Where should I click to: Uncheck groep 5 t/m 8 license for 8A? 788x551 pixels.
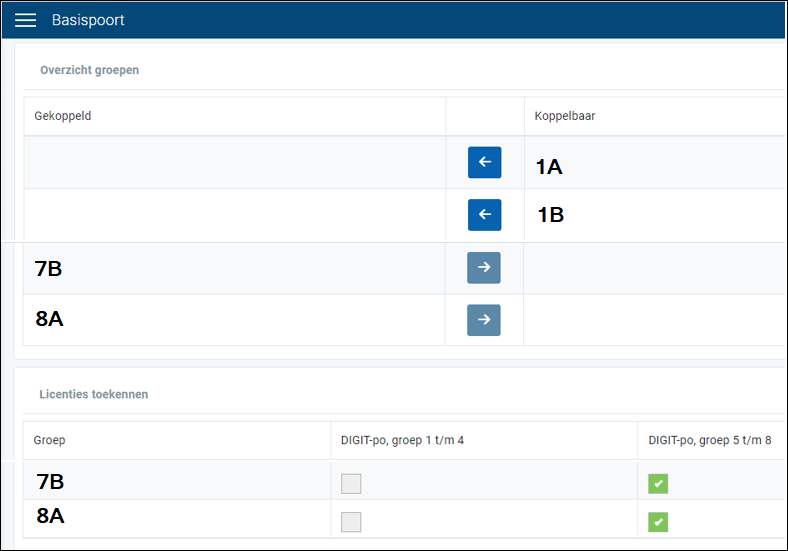(658, 521)
